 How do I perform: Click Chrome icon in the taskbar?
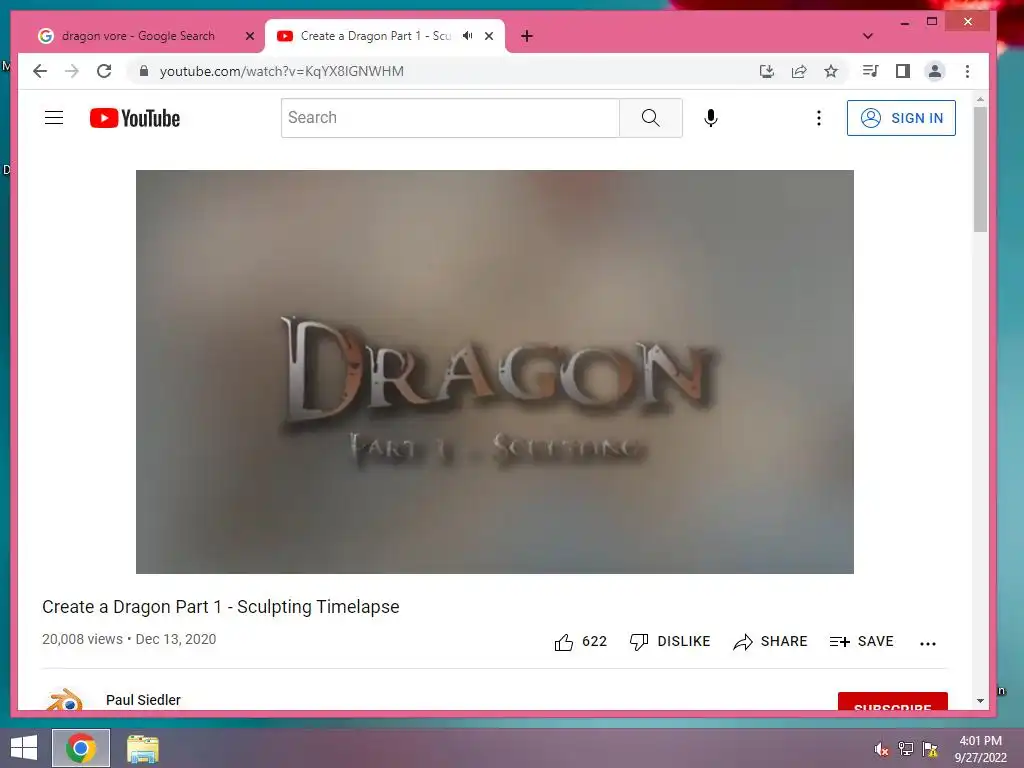point(81,748)
